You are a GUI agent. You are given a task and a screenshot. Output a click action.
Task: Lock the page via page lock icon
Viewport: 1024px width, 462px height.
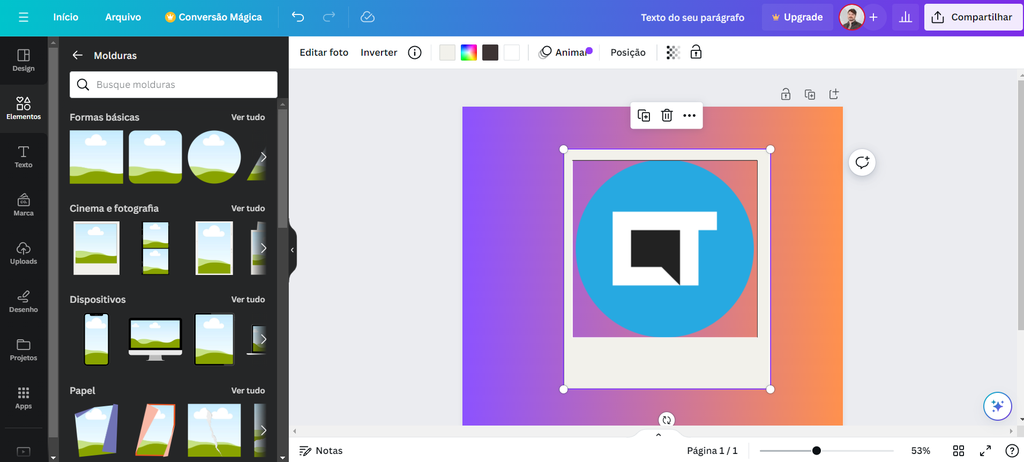(786, 94)
